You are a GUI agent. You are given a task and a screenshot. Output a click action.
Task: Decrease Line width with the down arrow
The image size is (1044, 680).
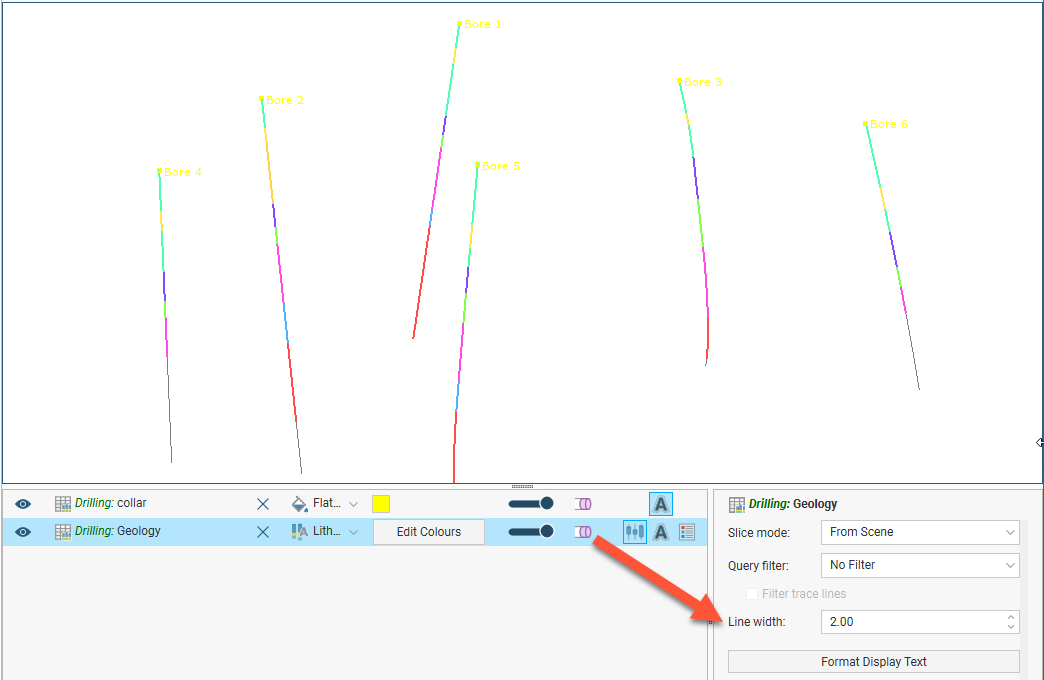point(1011,627)
